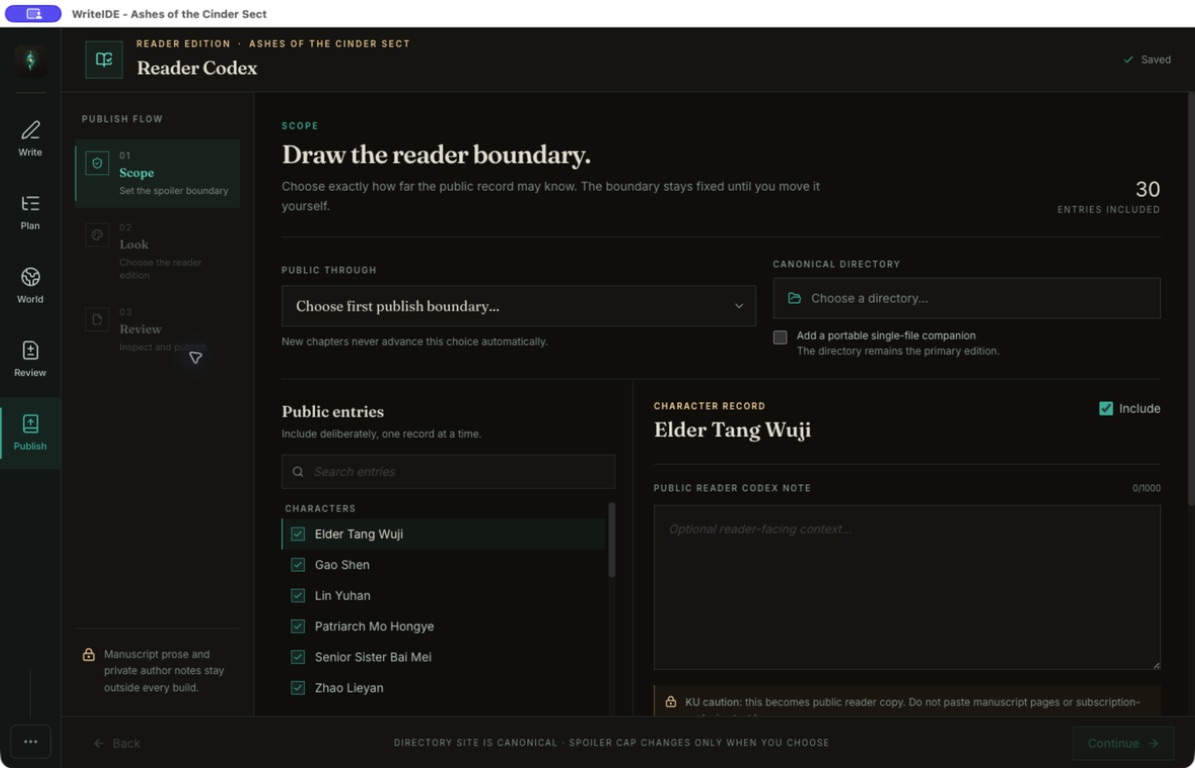Click into the public reader codex note textarea

tap(907, 587)
